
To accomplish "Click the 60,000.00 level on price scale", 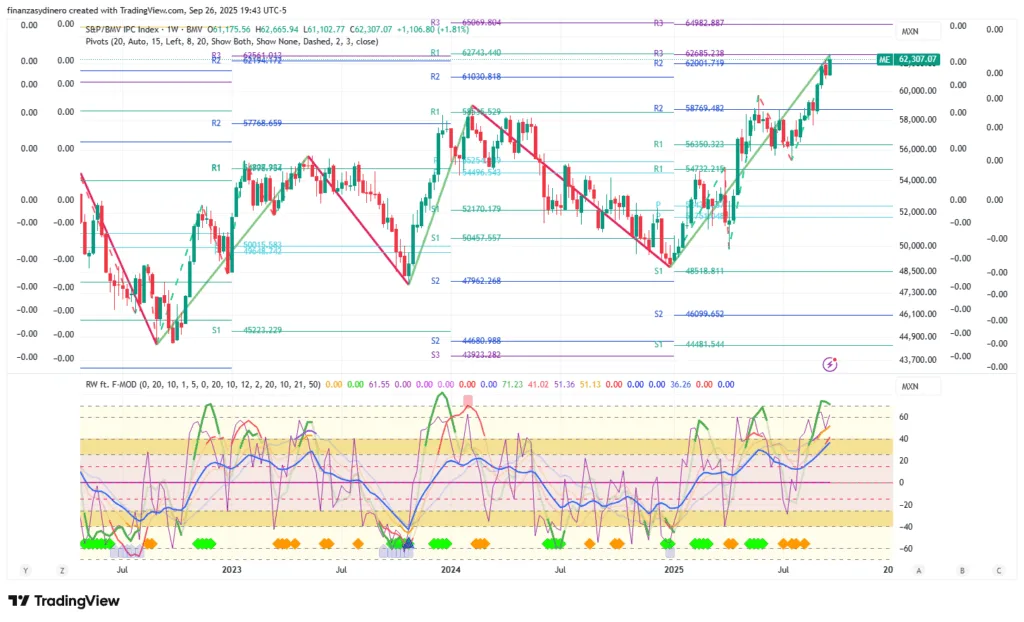I will tap(920, 90).
